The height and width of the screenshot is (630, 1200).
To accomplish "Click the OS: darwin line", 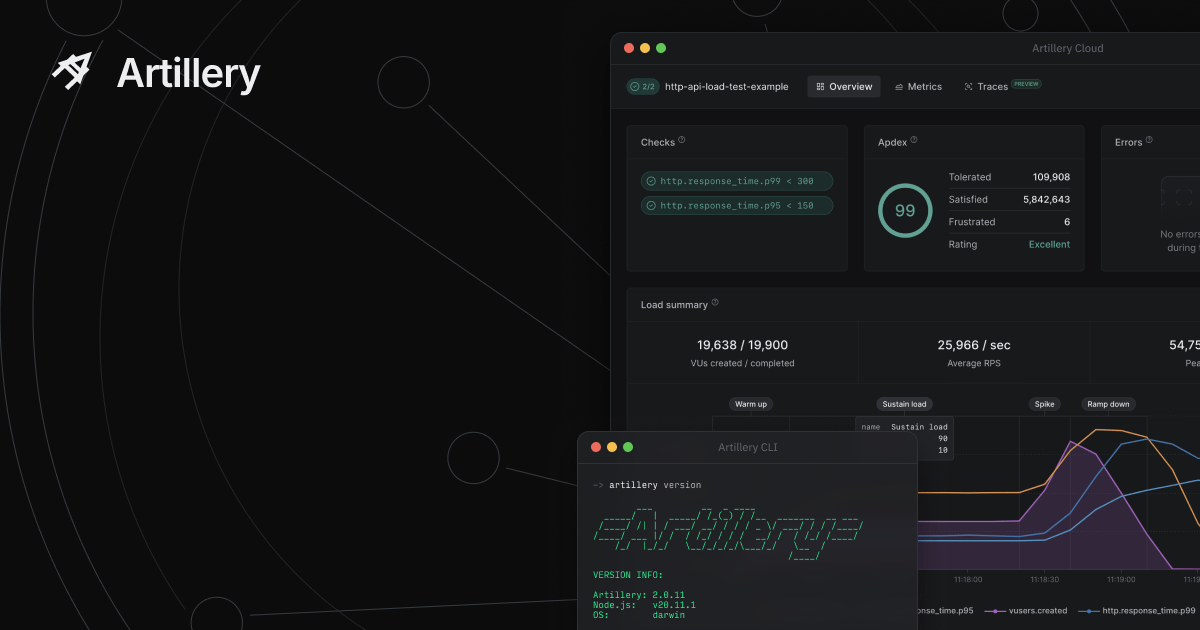I will [x=638, y=615].
